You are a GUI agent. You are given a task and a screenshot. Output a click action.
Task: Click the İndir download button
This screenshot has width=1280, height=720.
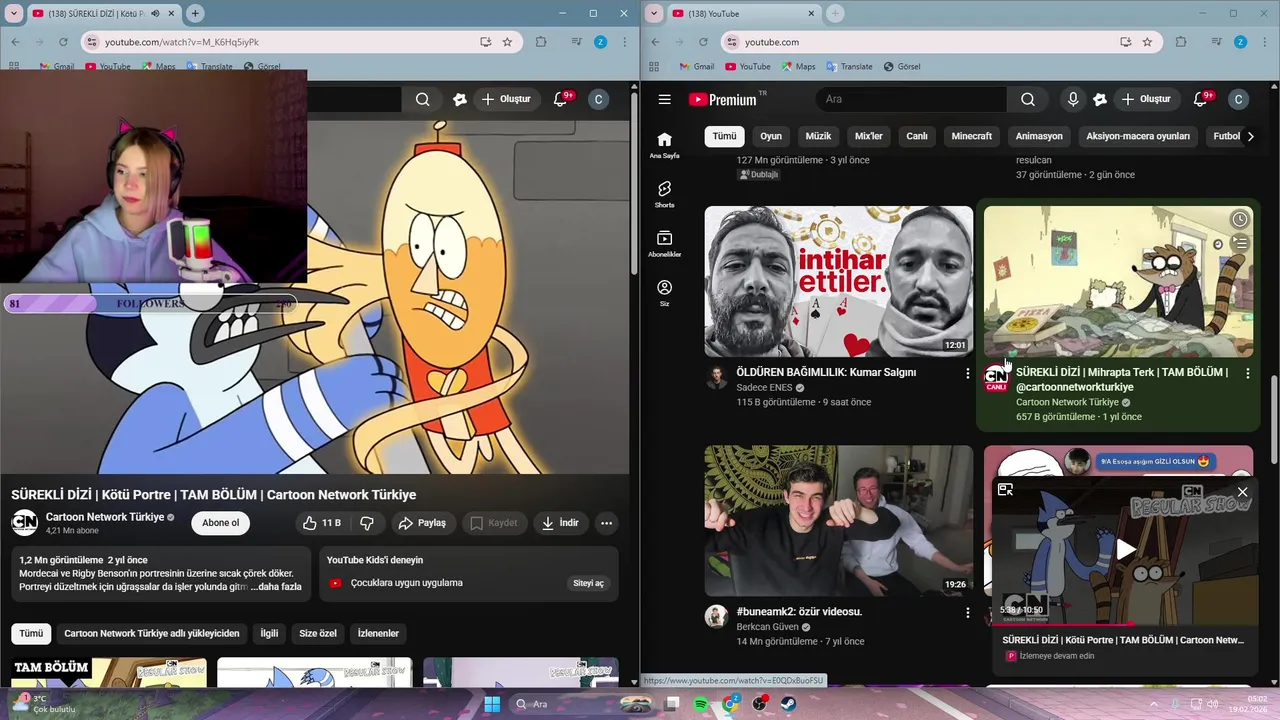click(560, 523)
